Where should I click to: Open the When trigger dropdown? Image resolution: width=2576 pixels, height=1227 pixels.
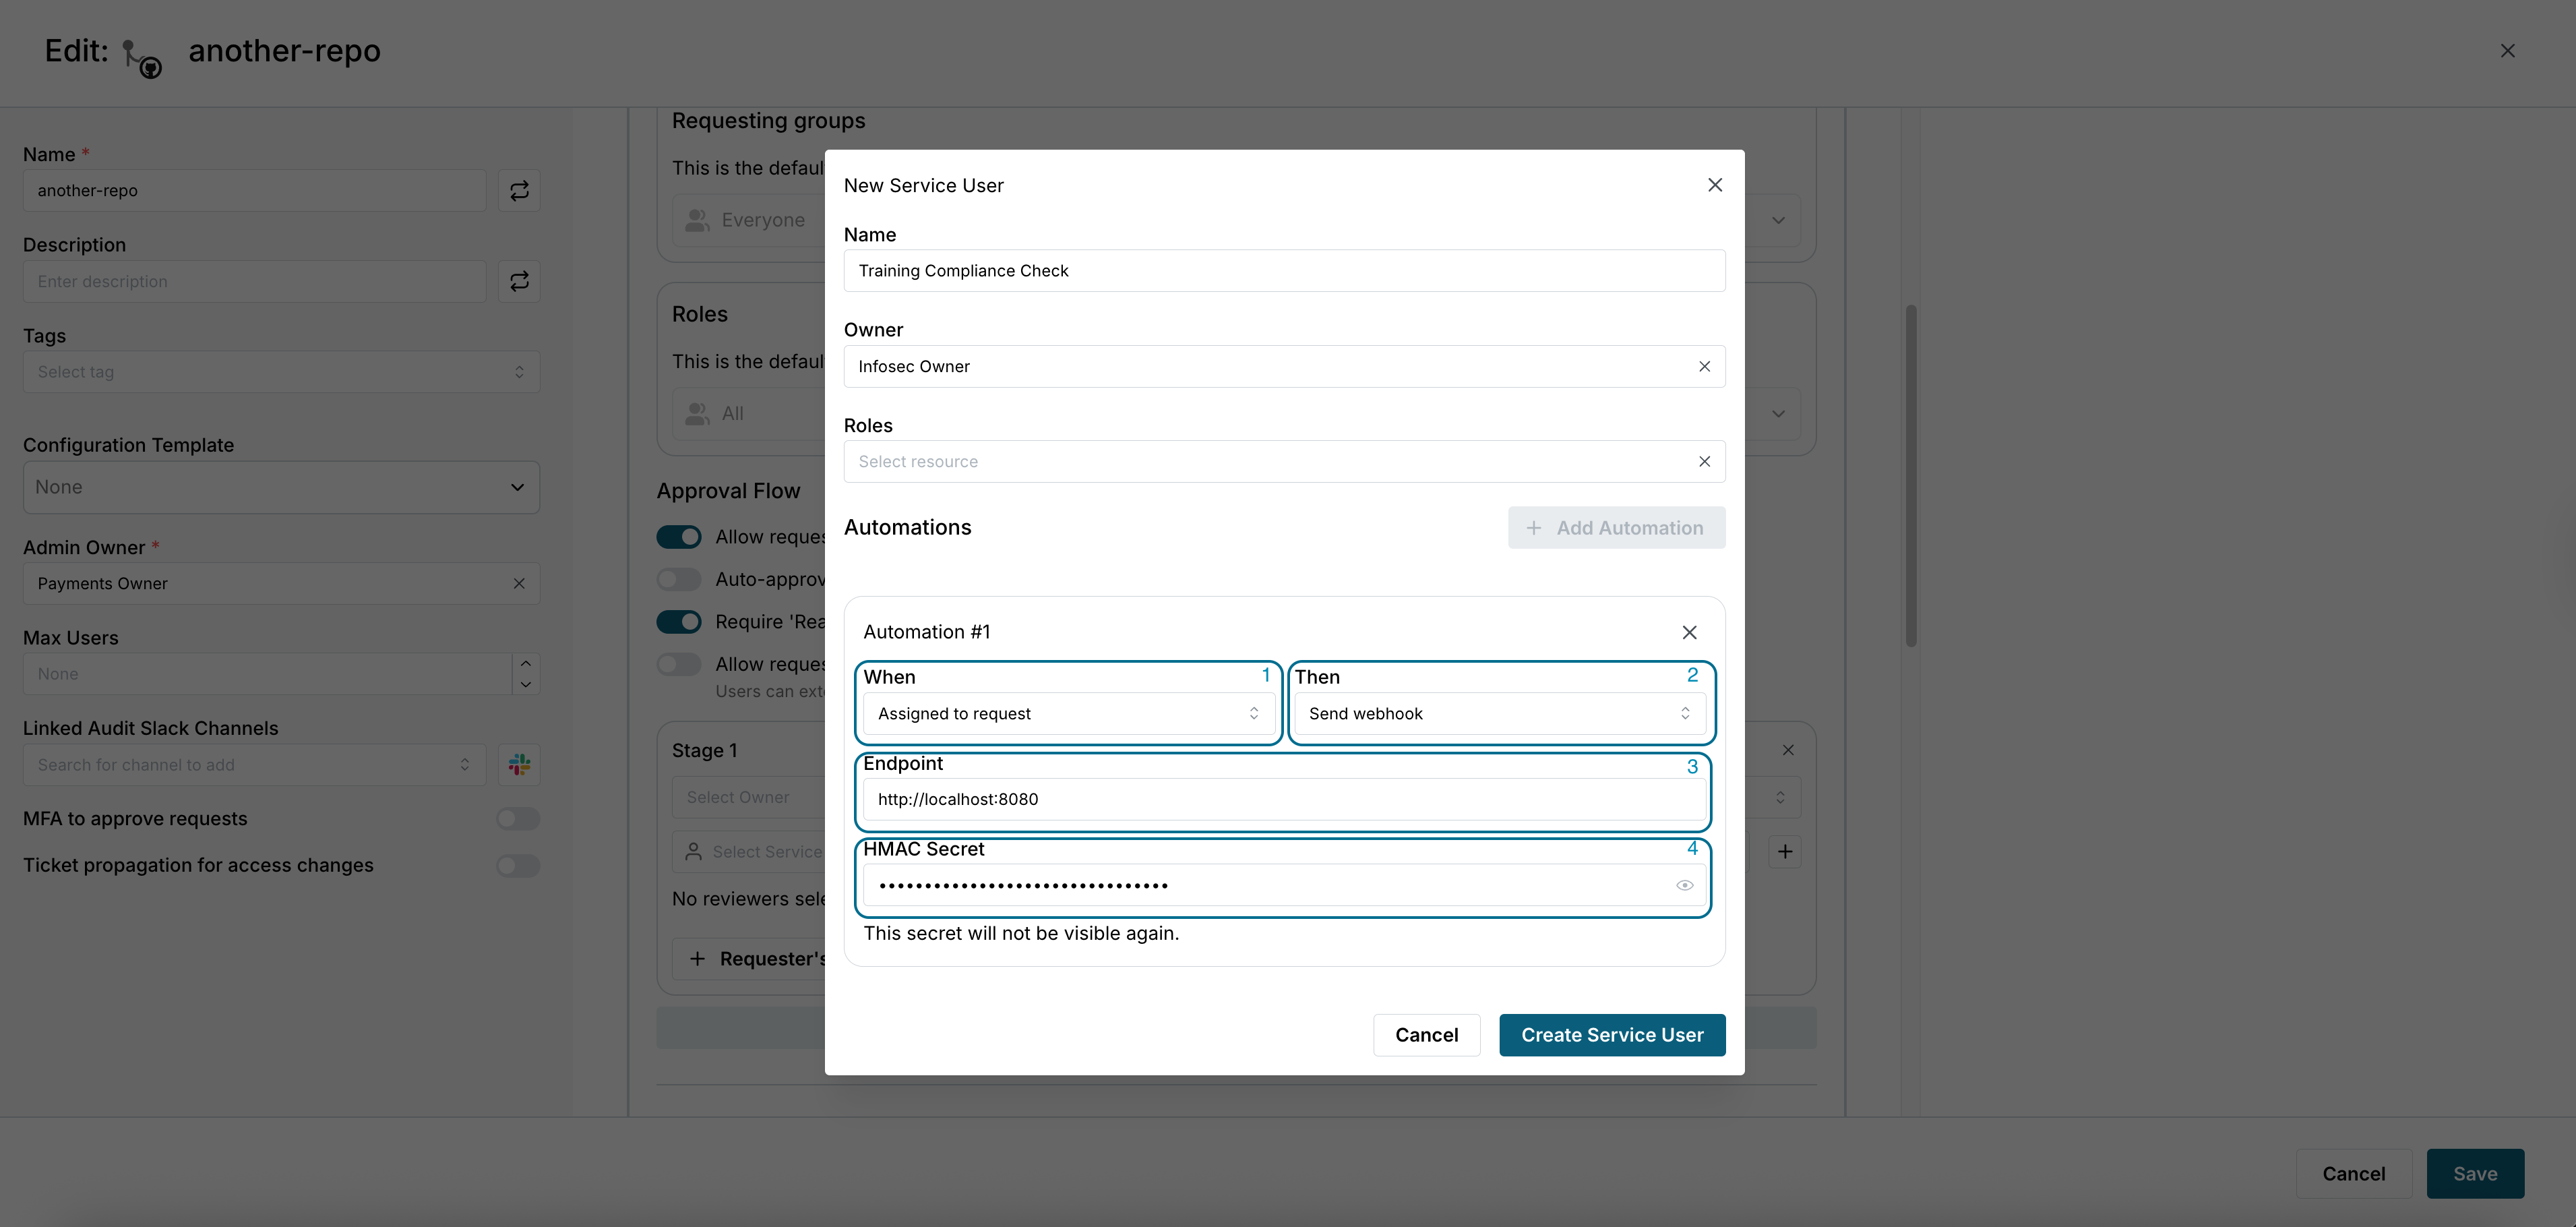point(1067,713)
